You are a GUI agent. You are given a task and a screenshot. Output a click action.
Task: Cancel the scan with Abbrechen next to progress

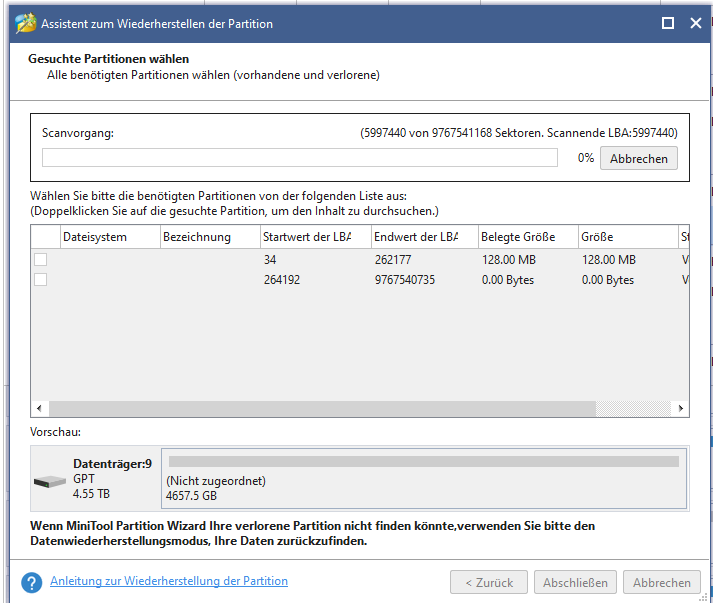click(x=638, y=158)
